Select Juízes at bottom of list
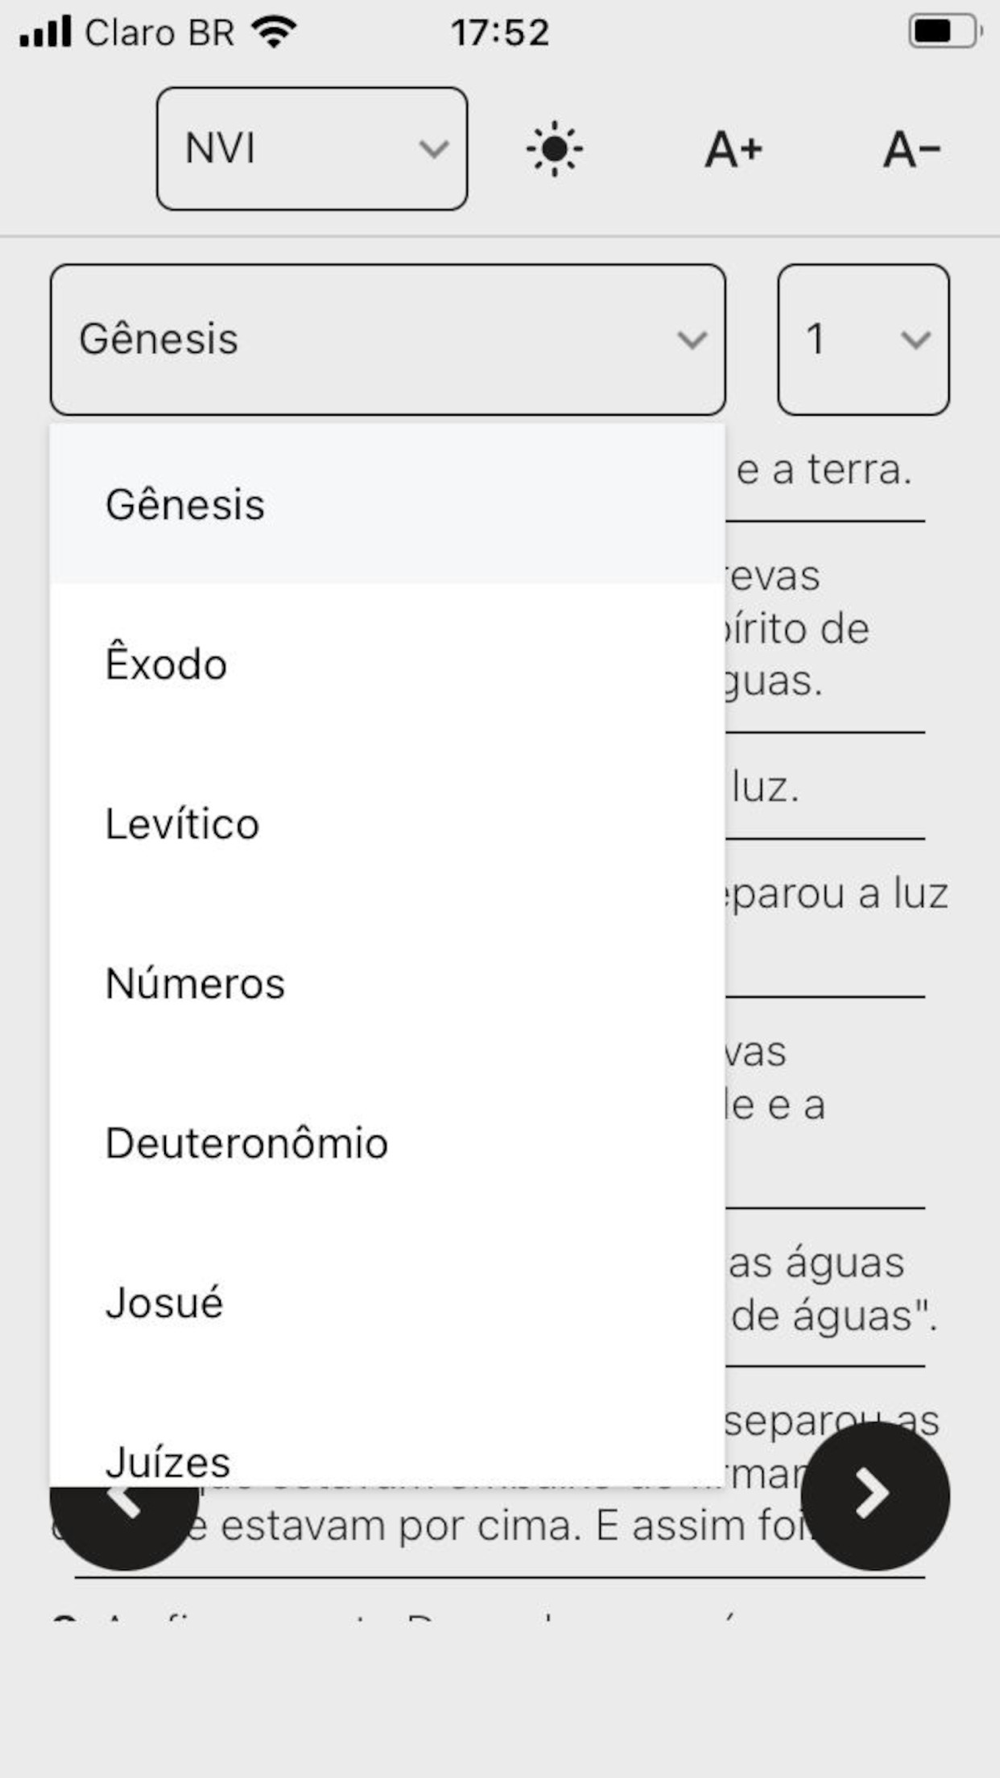This screenshot has width=1000, height=1778. 168,1462
